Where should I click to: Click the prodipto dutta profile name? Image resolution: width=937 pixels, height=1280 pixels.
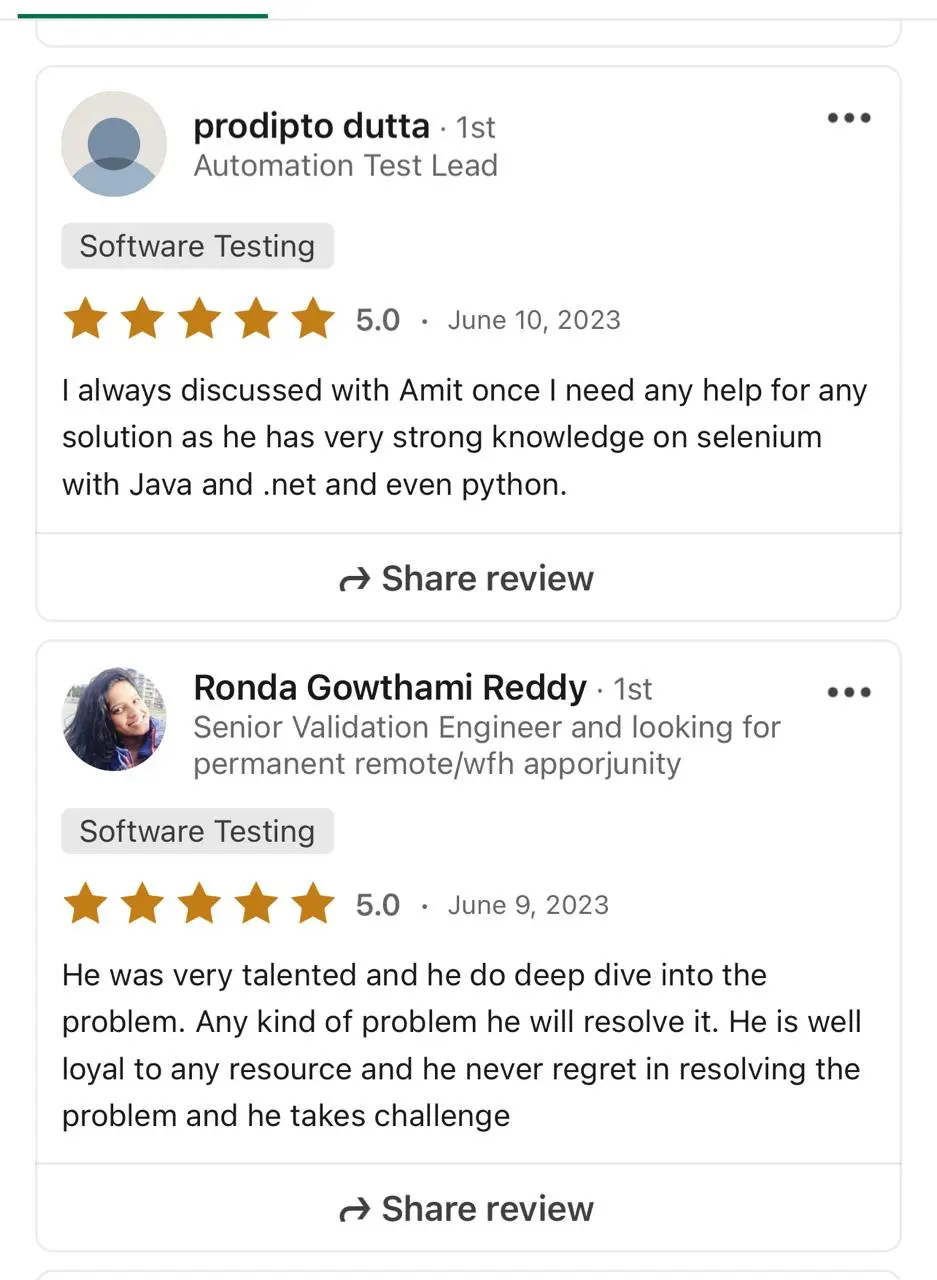click(311, 127)
